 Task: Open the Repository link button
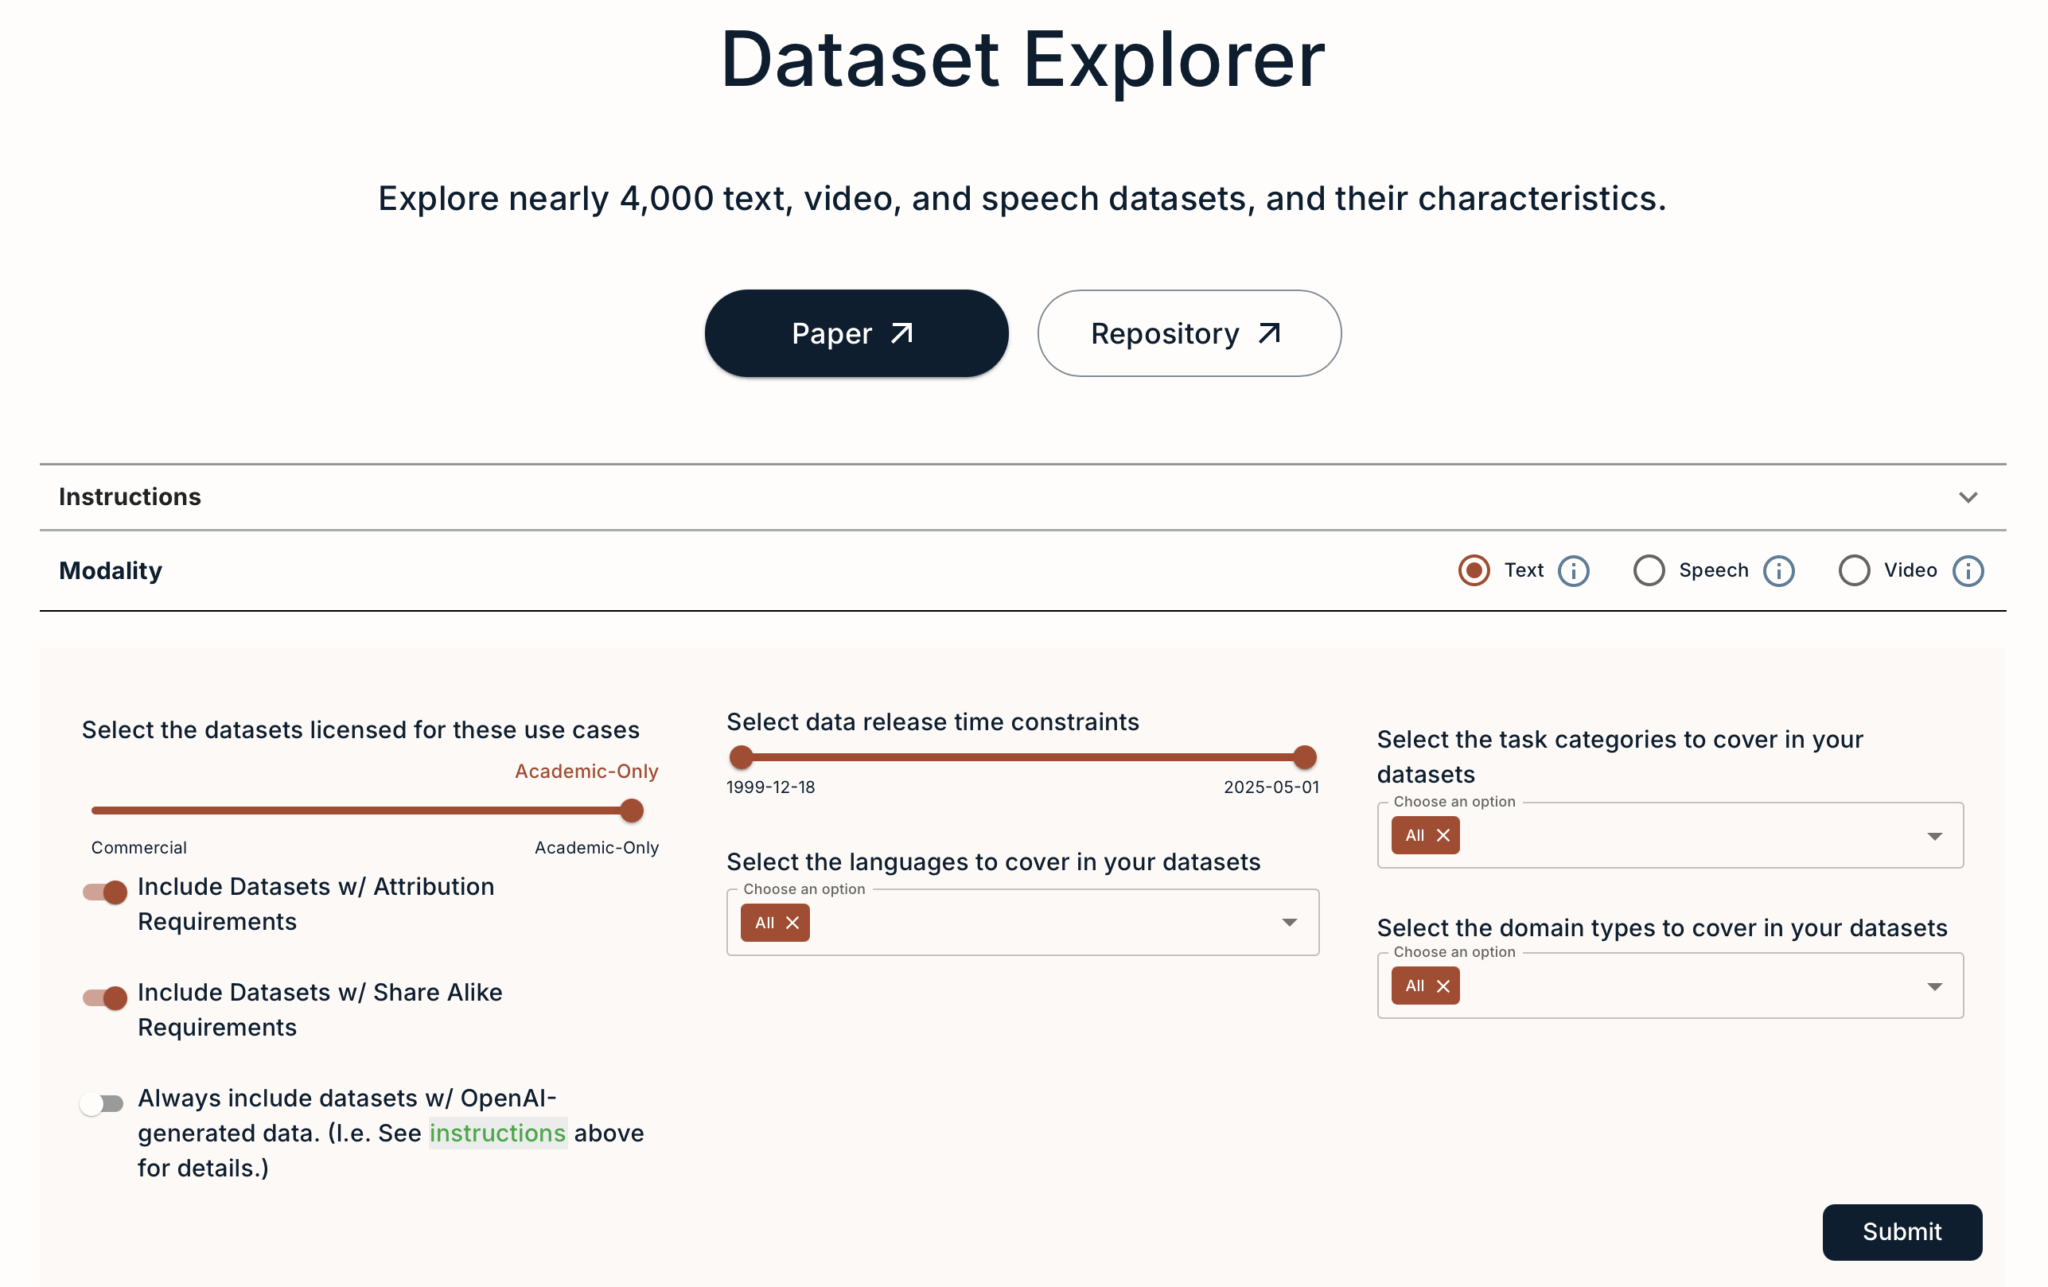[1189, 334]
